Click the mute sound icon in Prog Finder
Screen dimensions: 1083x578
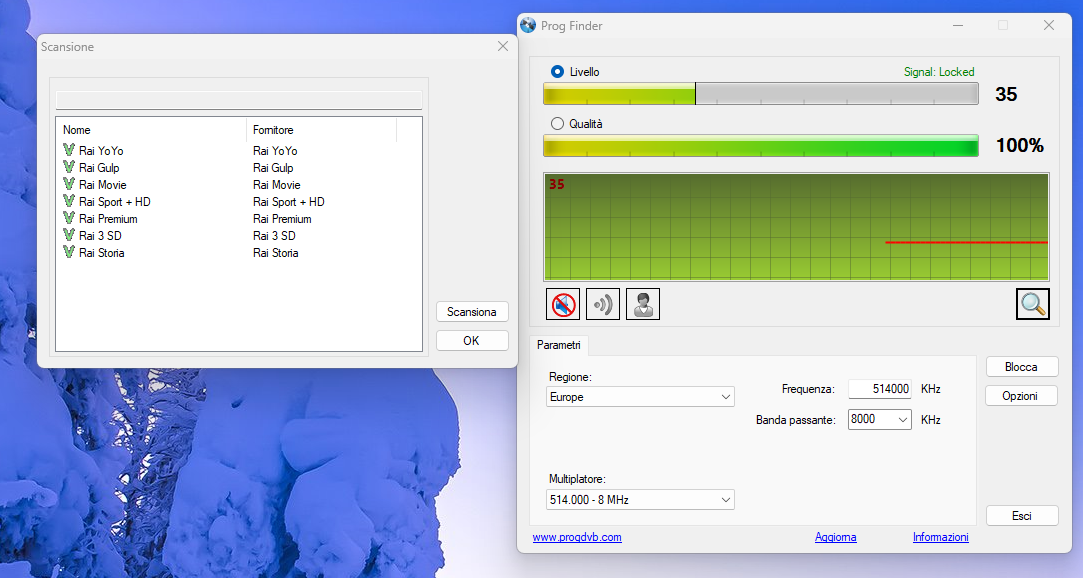tap(563, 304)
